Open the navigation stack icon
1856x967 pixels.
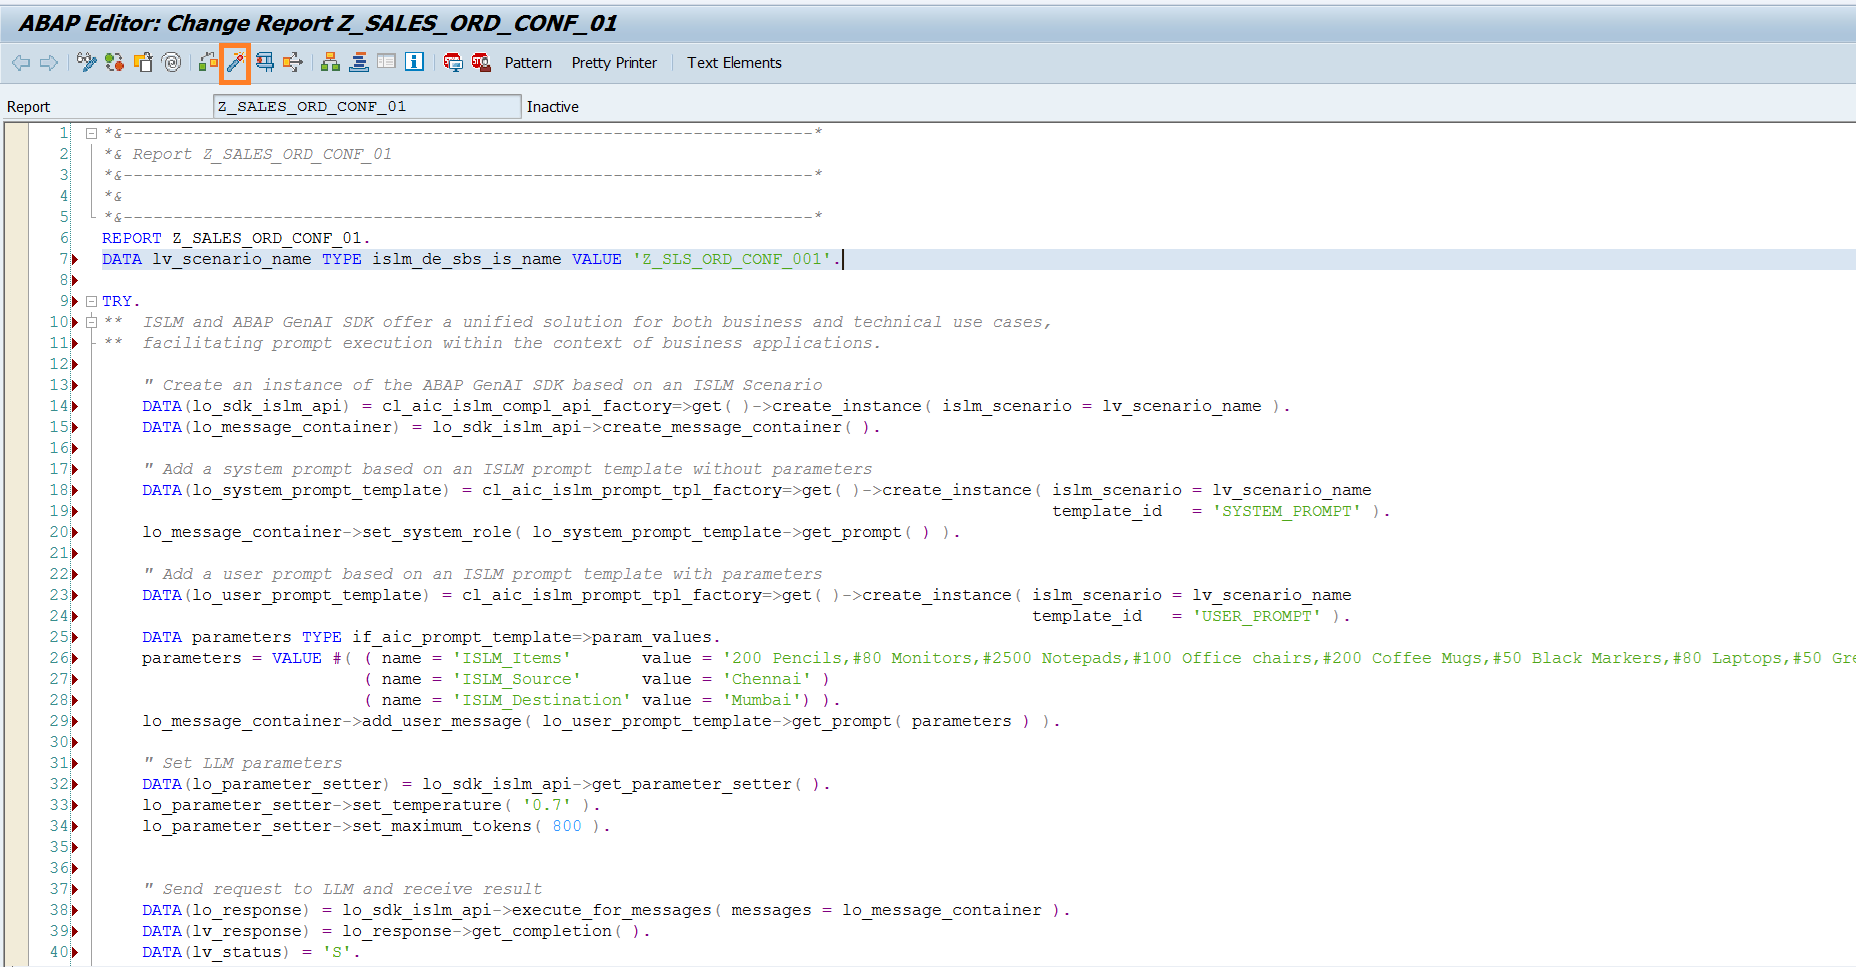click(x=359, y=63)
